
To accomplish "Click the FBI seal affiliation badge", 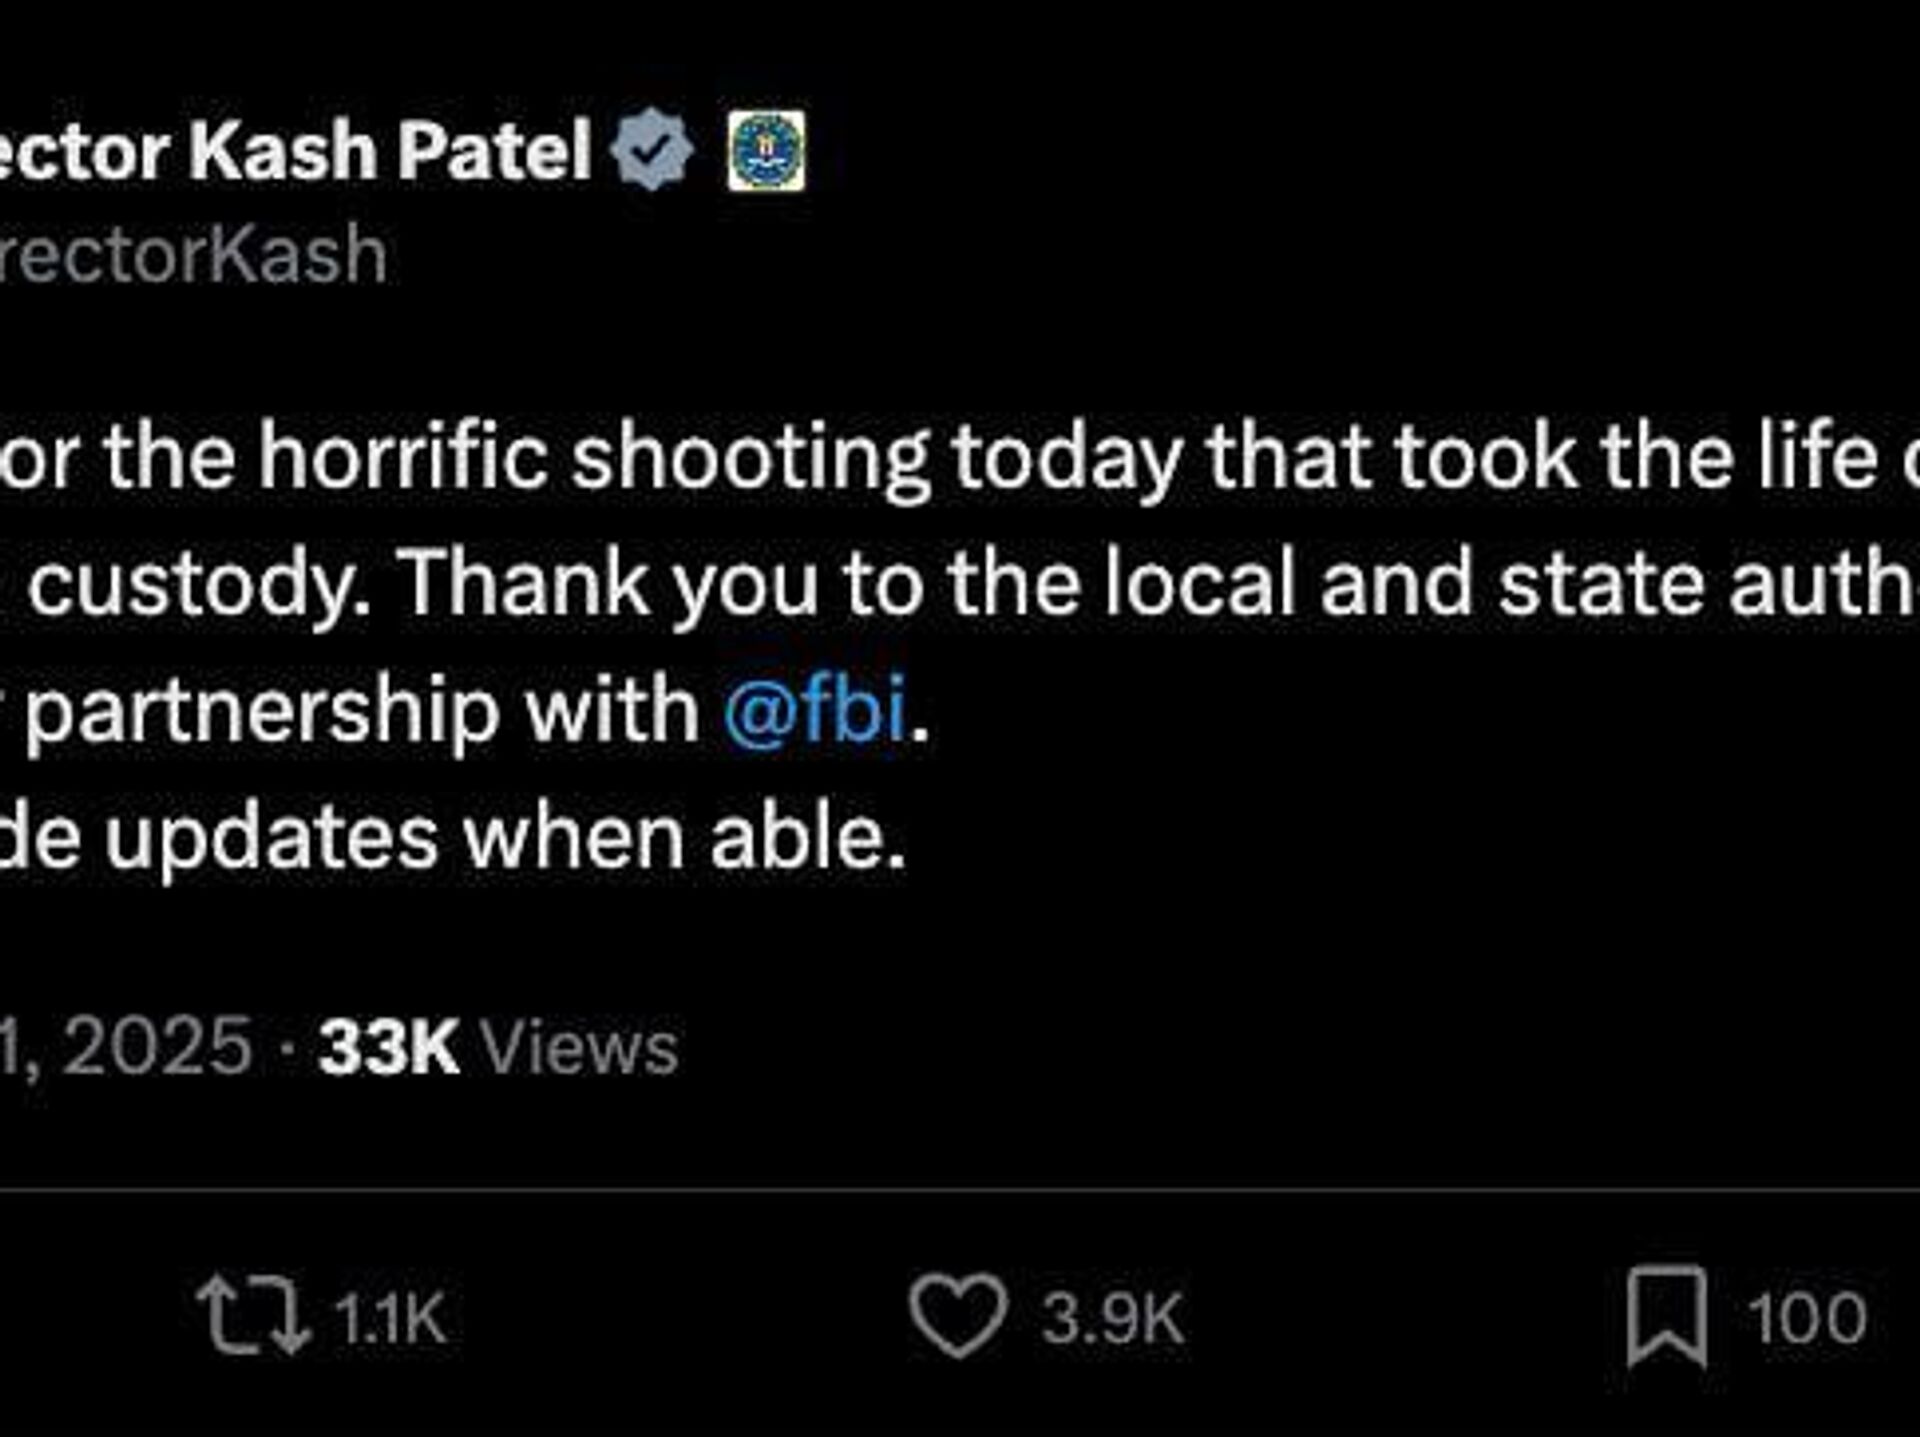I will click(766, 151).
